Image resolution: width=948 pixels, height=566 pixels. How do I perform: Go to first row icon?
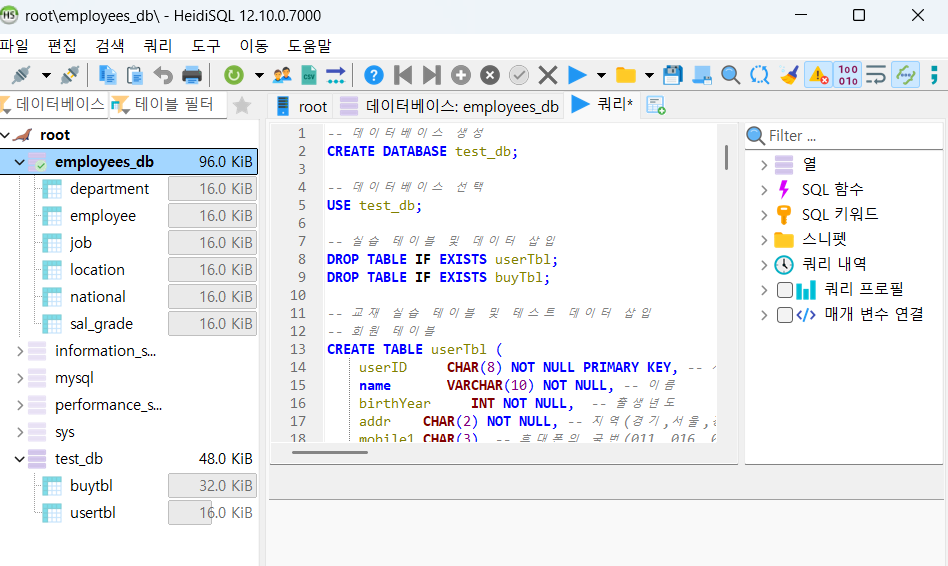pos(403,75)
